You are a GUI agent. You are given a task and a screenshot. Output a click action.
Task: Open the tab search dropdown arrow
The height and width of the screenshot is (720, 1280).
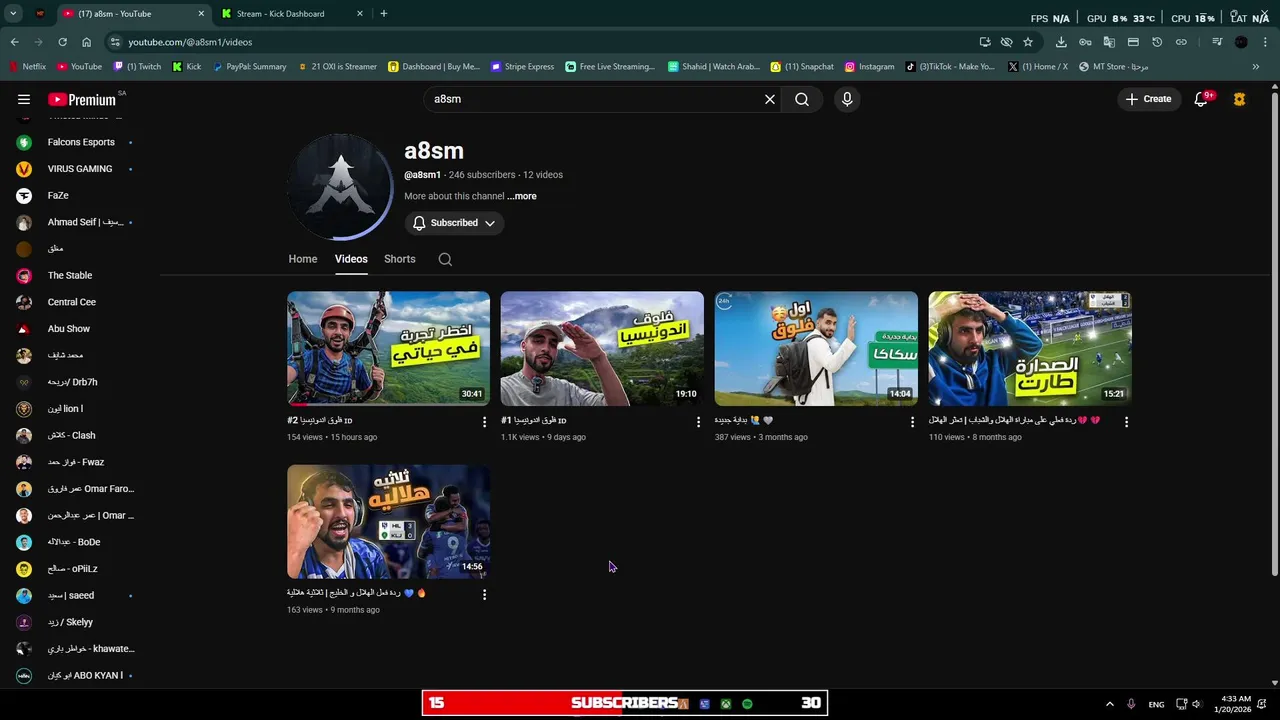(x=13, y=14)
